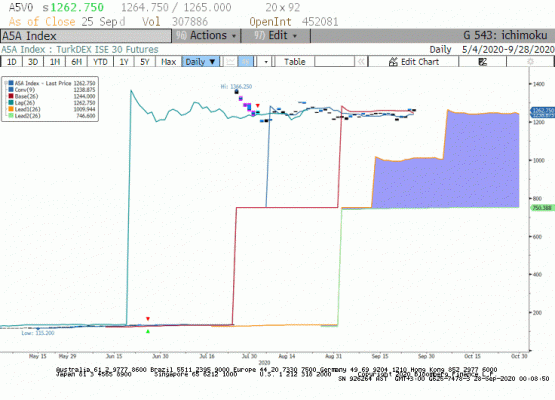Expand the small chart-type dropdown arrow
This screenshot has height=400, width=555.
tap(266, 62)
